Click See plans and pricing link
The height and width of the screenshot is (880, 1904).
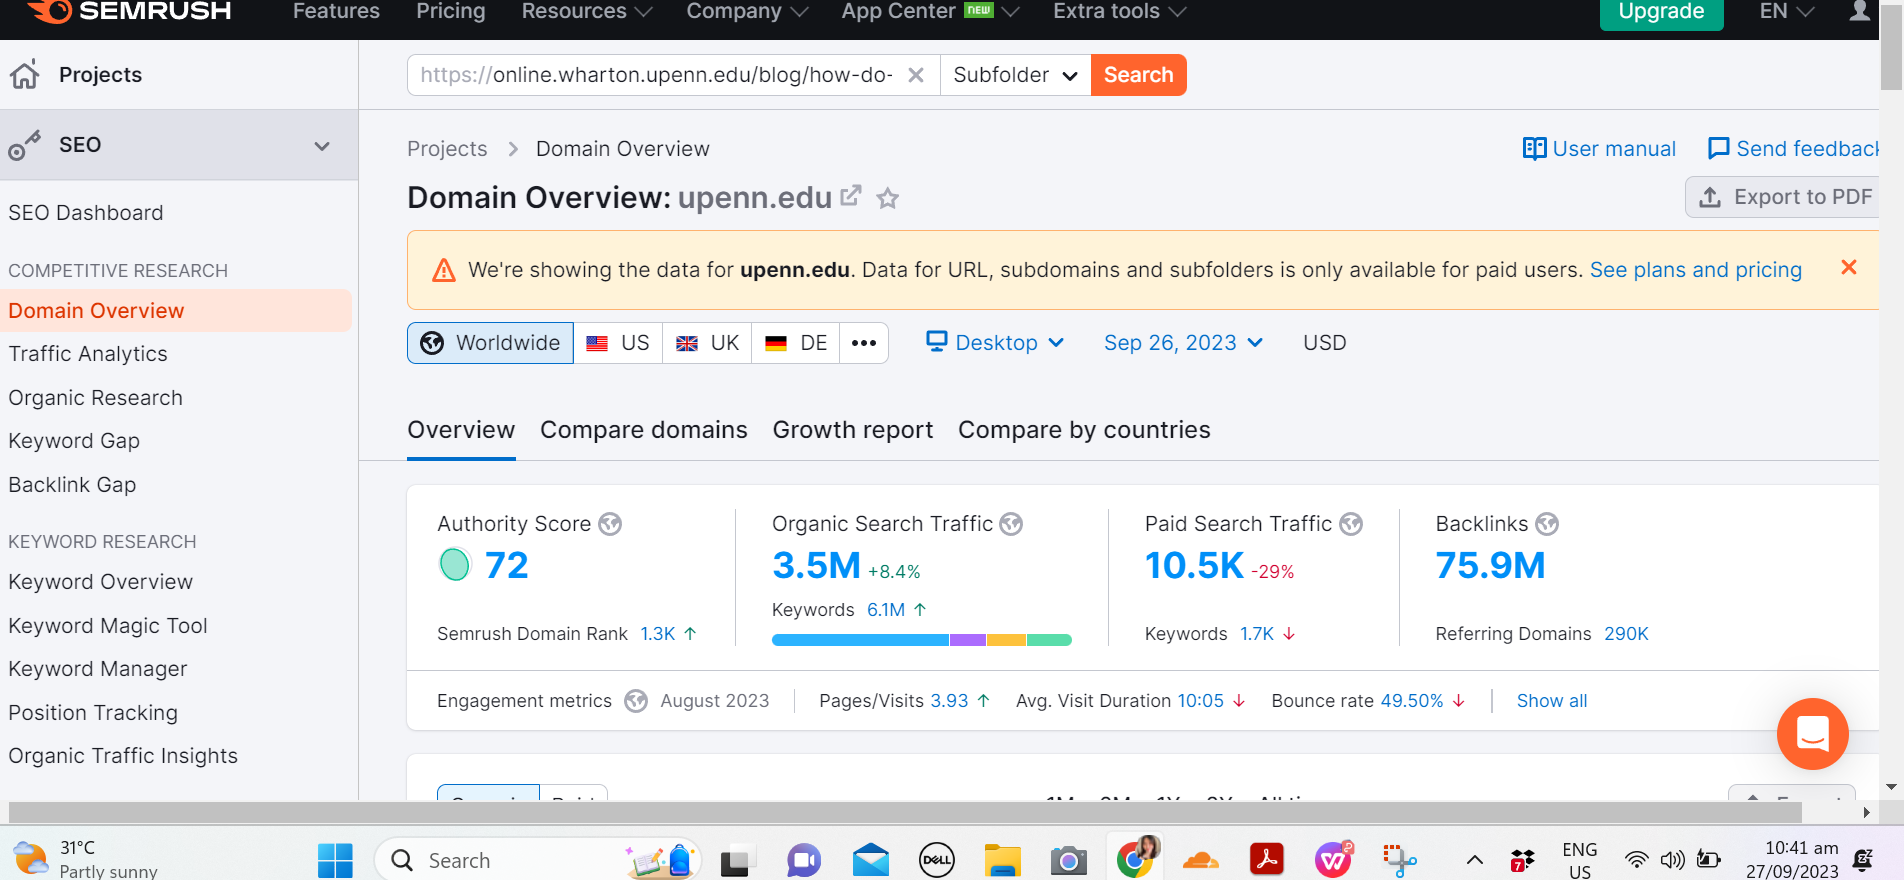click(x=1696, y=270)
